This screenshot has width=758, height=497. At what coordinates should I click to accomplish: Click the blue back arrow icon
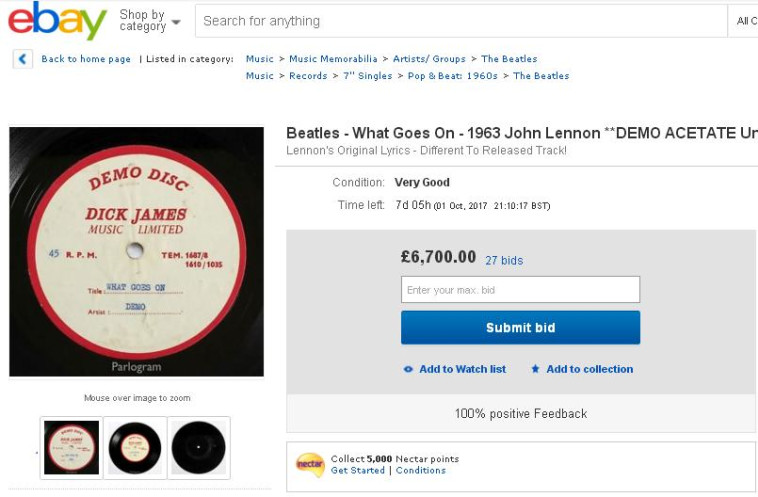(23, 59)
